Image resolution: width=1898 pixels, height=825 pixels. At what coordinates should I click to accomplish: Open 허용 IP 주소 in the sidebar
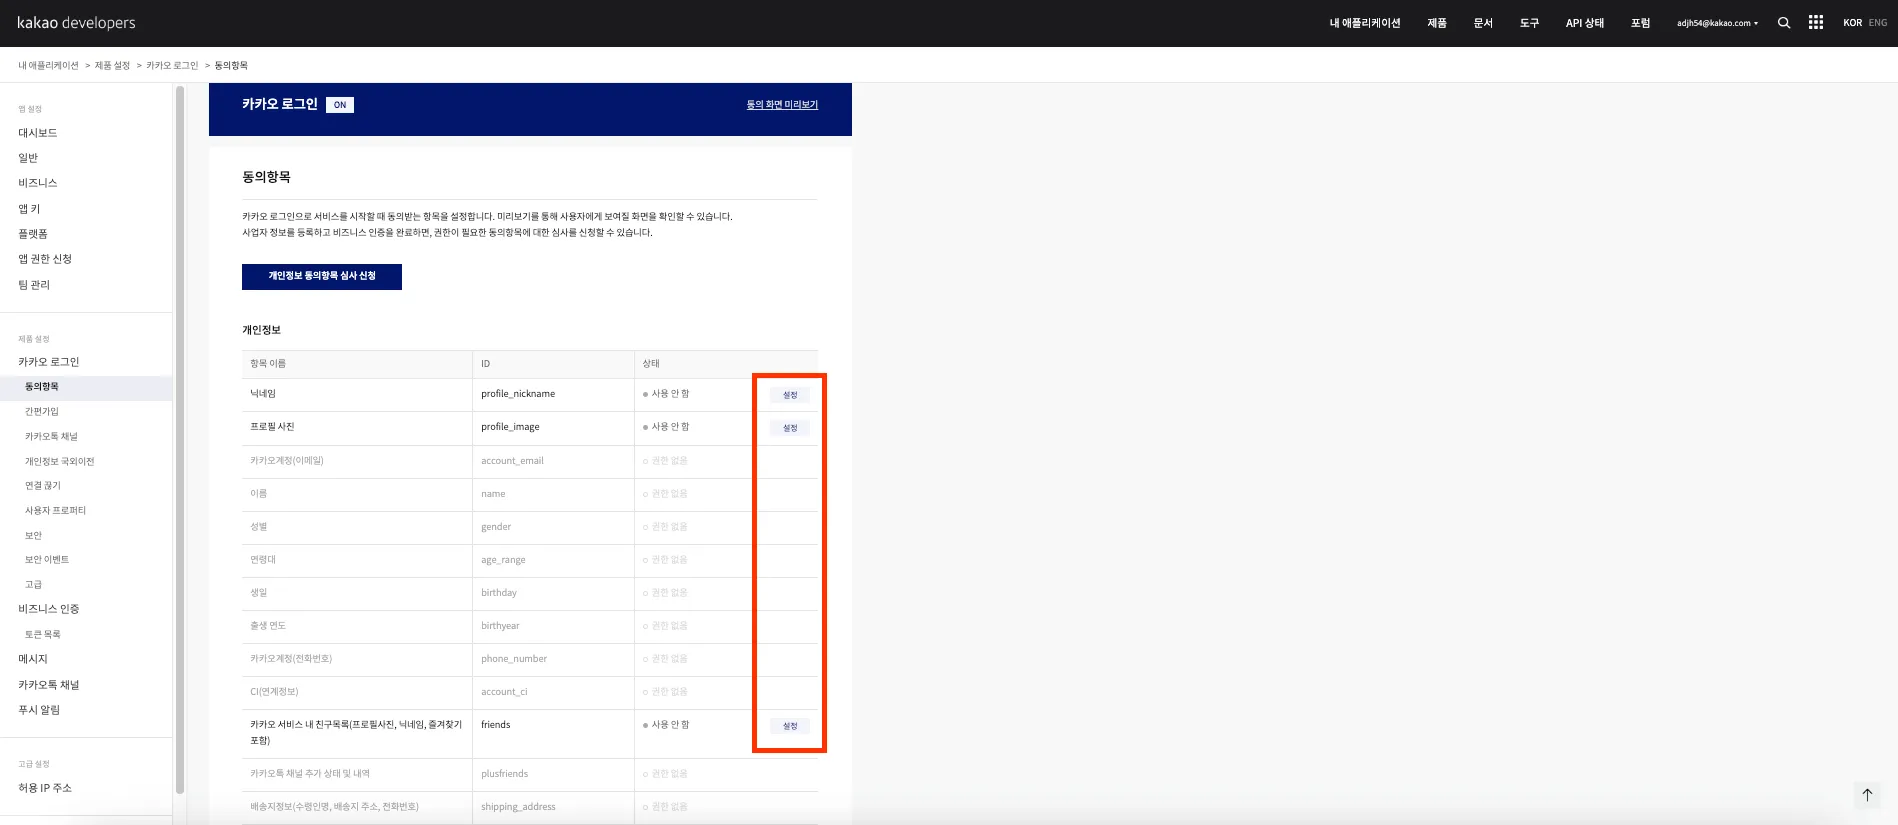45,788
